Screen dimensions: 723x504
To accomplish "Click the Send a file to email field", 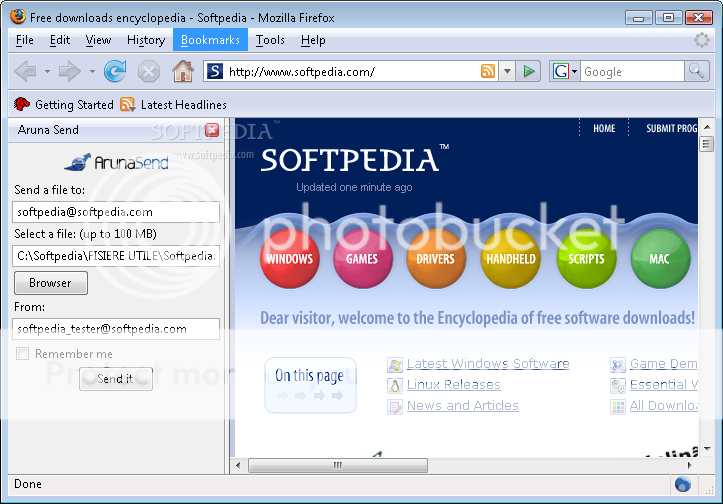I will click(116, 212).
